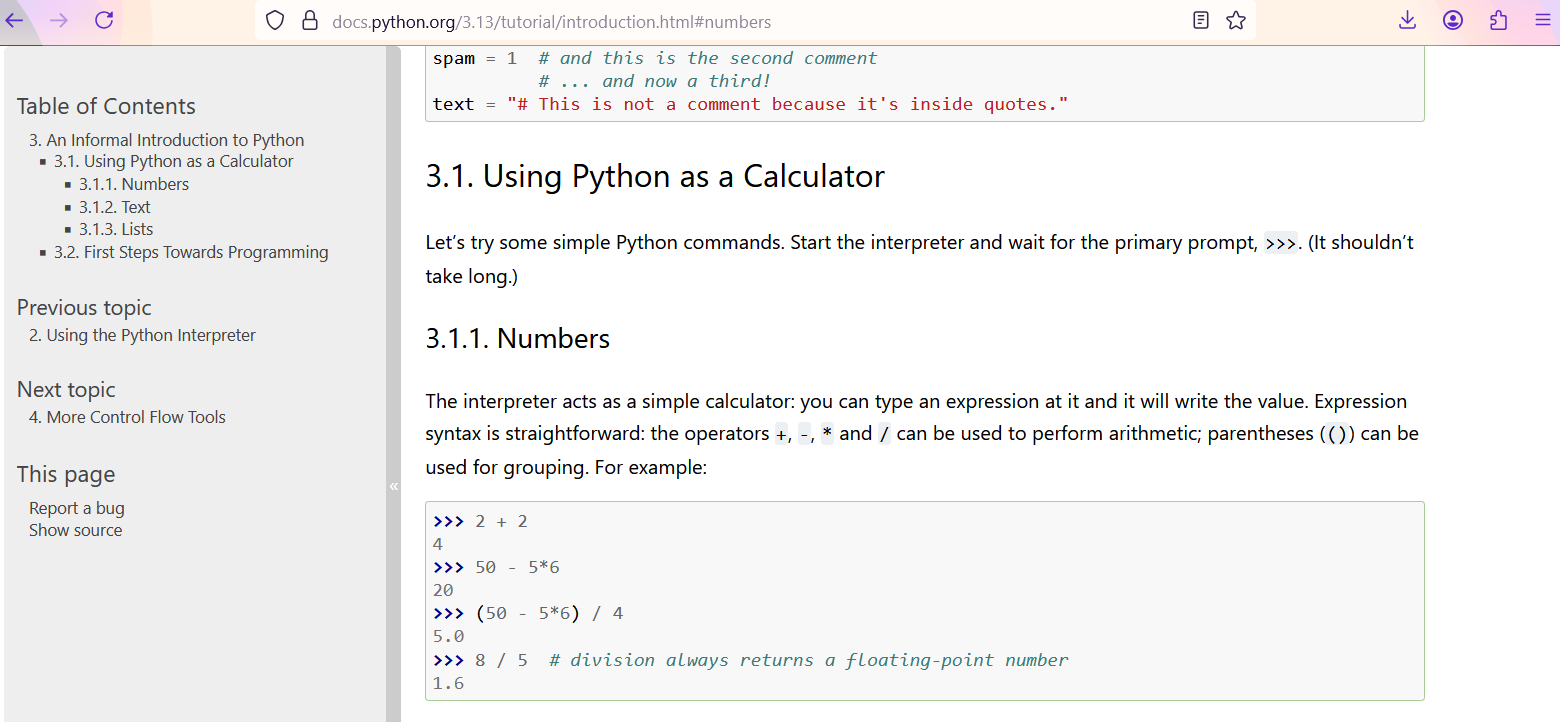1560x722 pixels.
Task: Go to '3.1. Using Python as a Calculator' link
Action: (x=174, y=161)
